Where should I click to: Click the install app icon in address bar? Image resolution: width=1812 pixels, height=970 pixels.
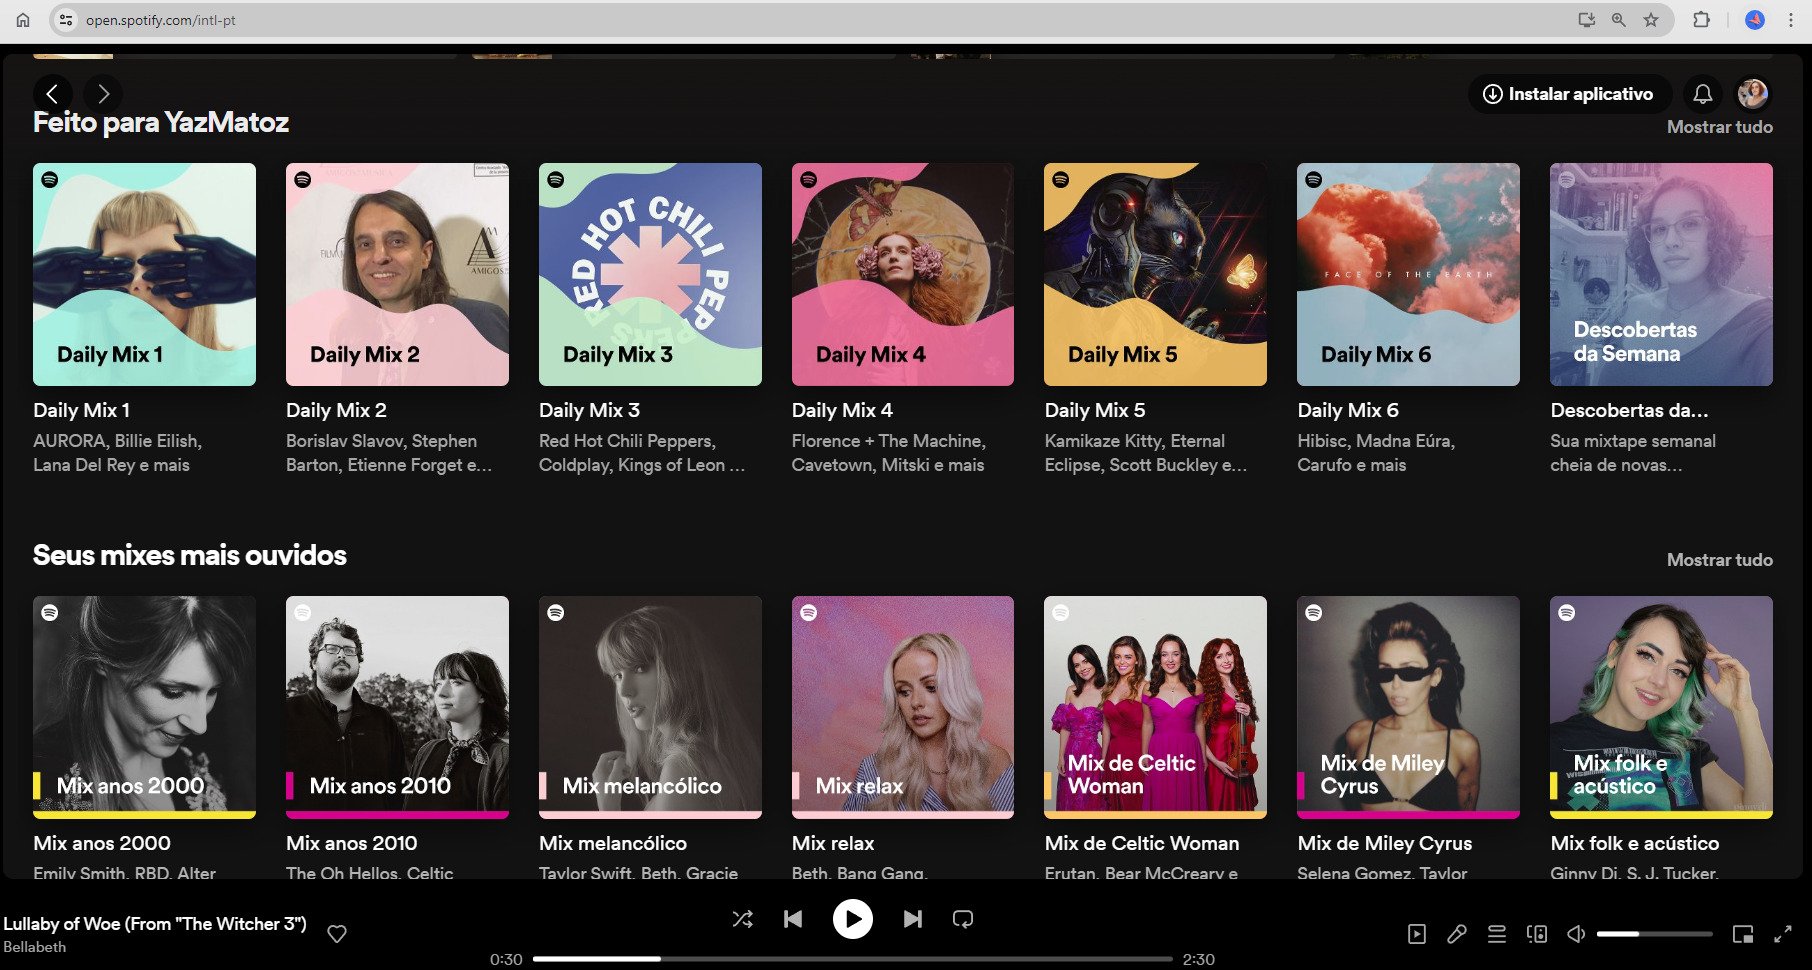click(x=1586, y=20)
